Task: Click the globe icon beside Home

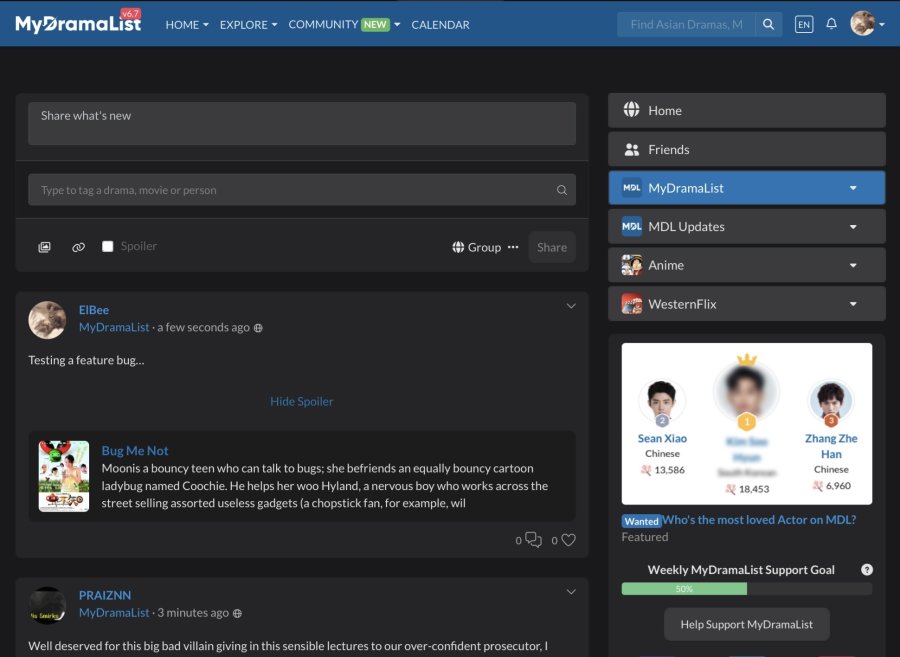Action: [x=631, y=110]
